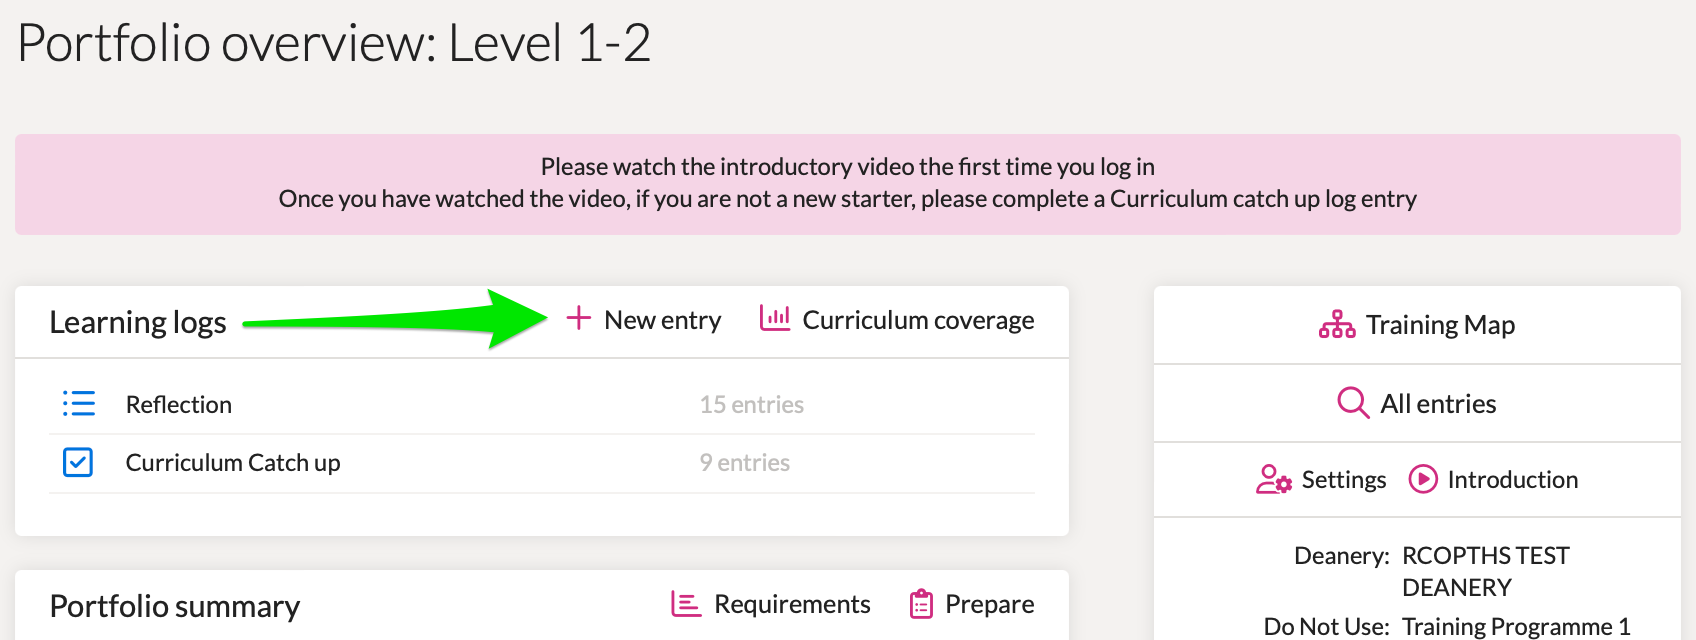Click the Introduction play button icon
The image size is (1696, 640).
pos(1423,479)
